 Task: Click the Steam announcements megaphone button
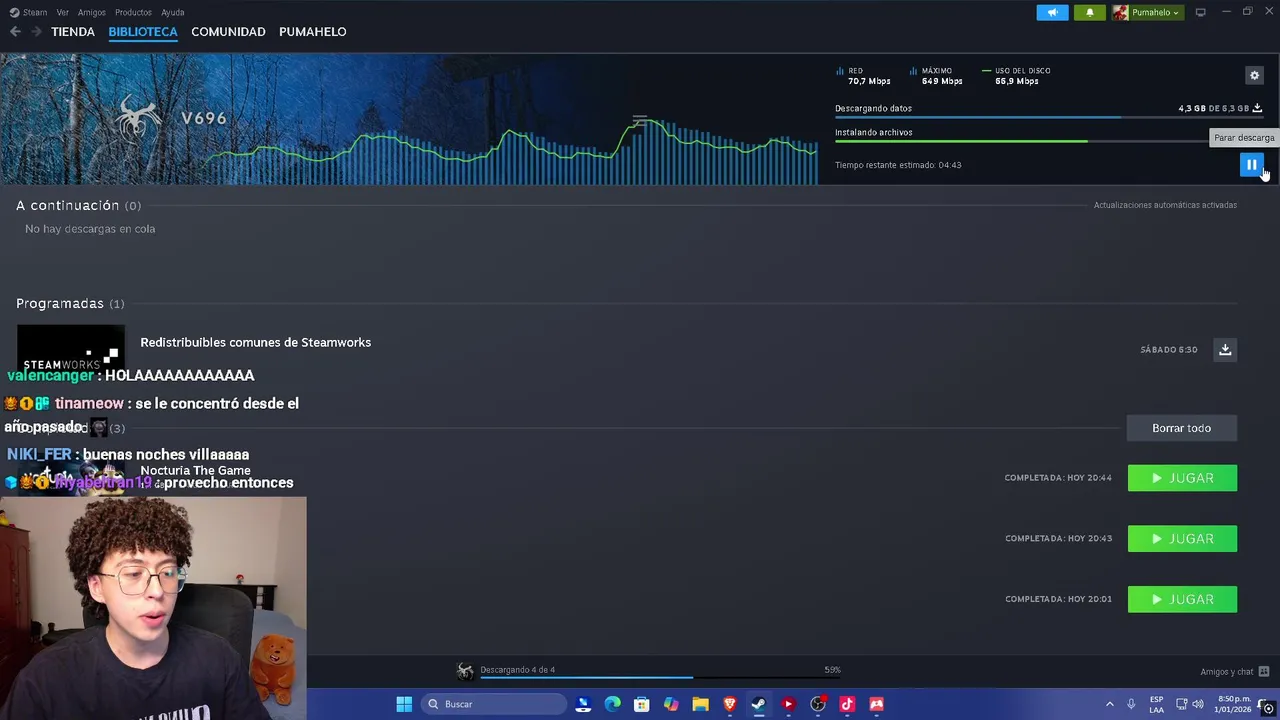[1052, 12]
